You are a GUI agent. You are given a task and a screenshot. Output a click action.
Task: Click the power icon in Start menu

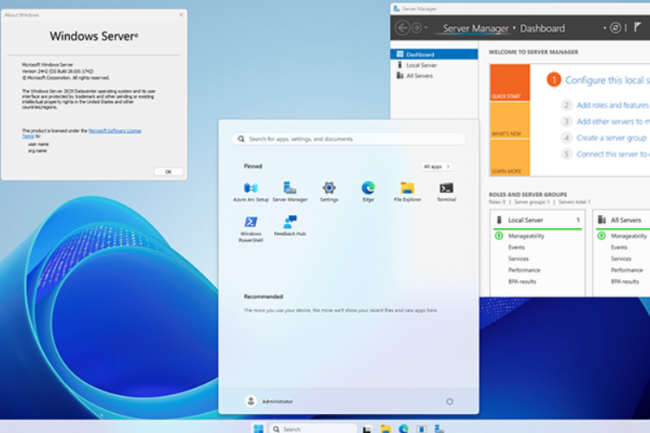point(449,401)
